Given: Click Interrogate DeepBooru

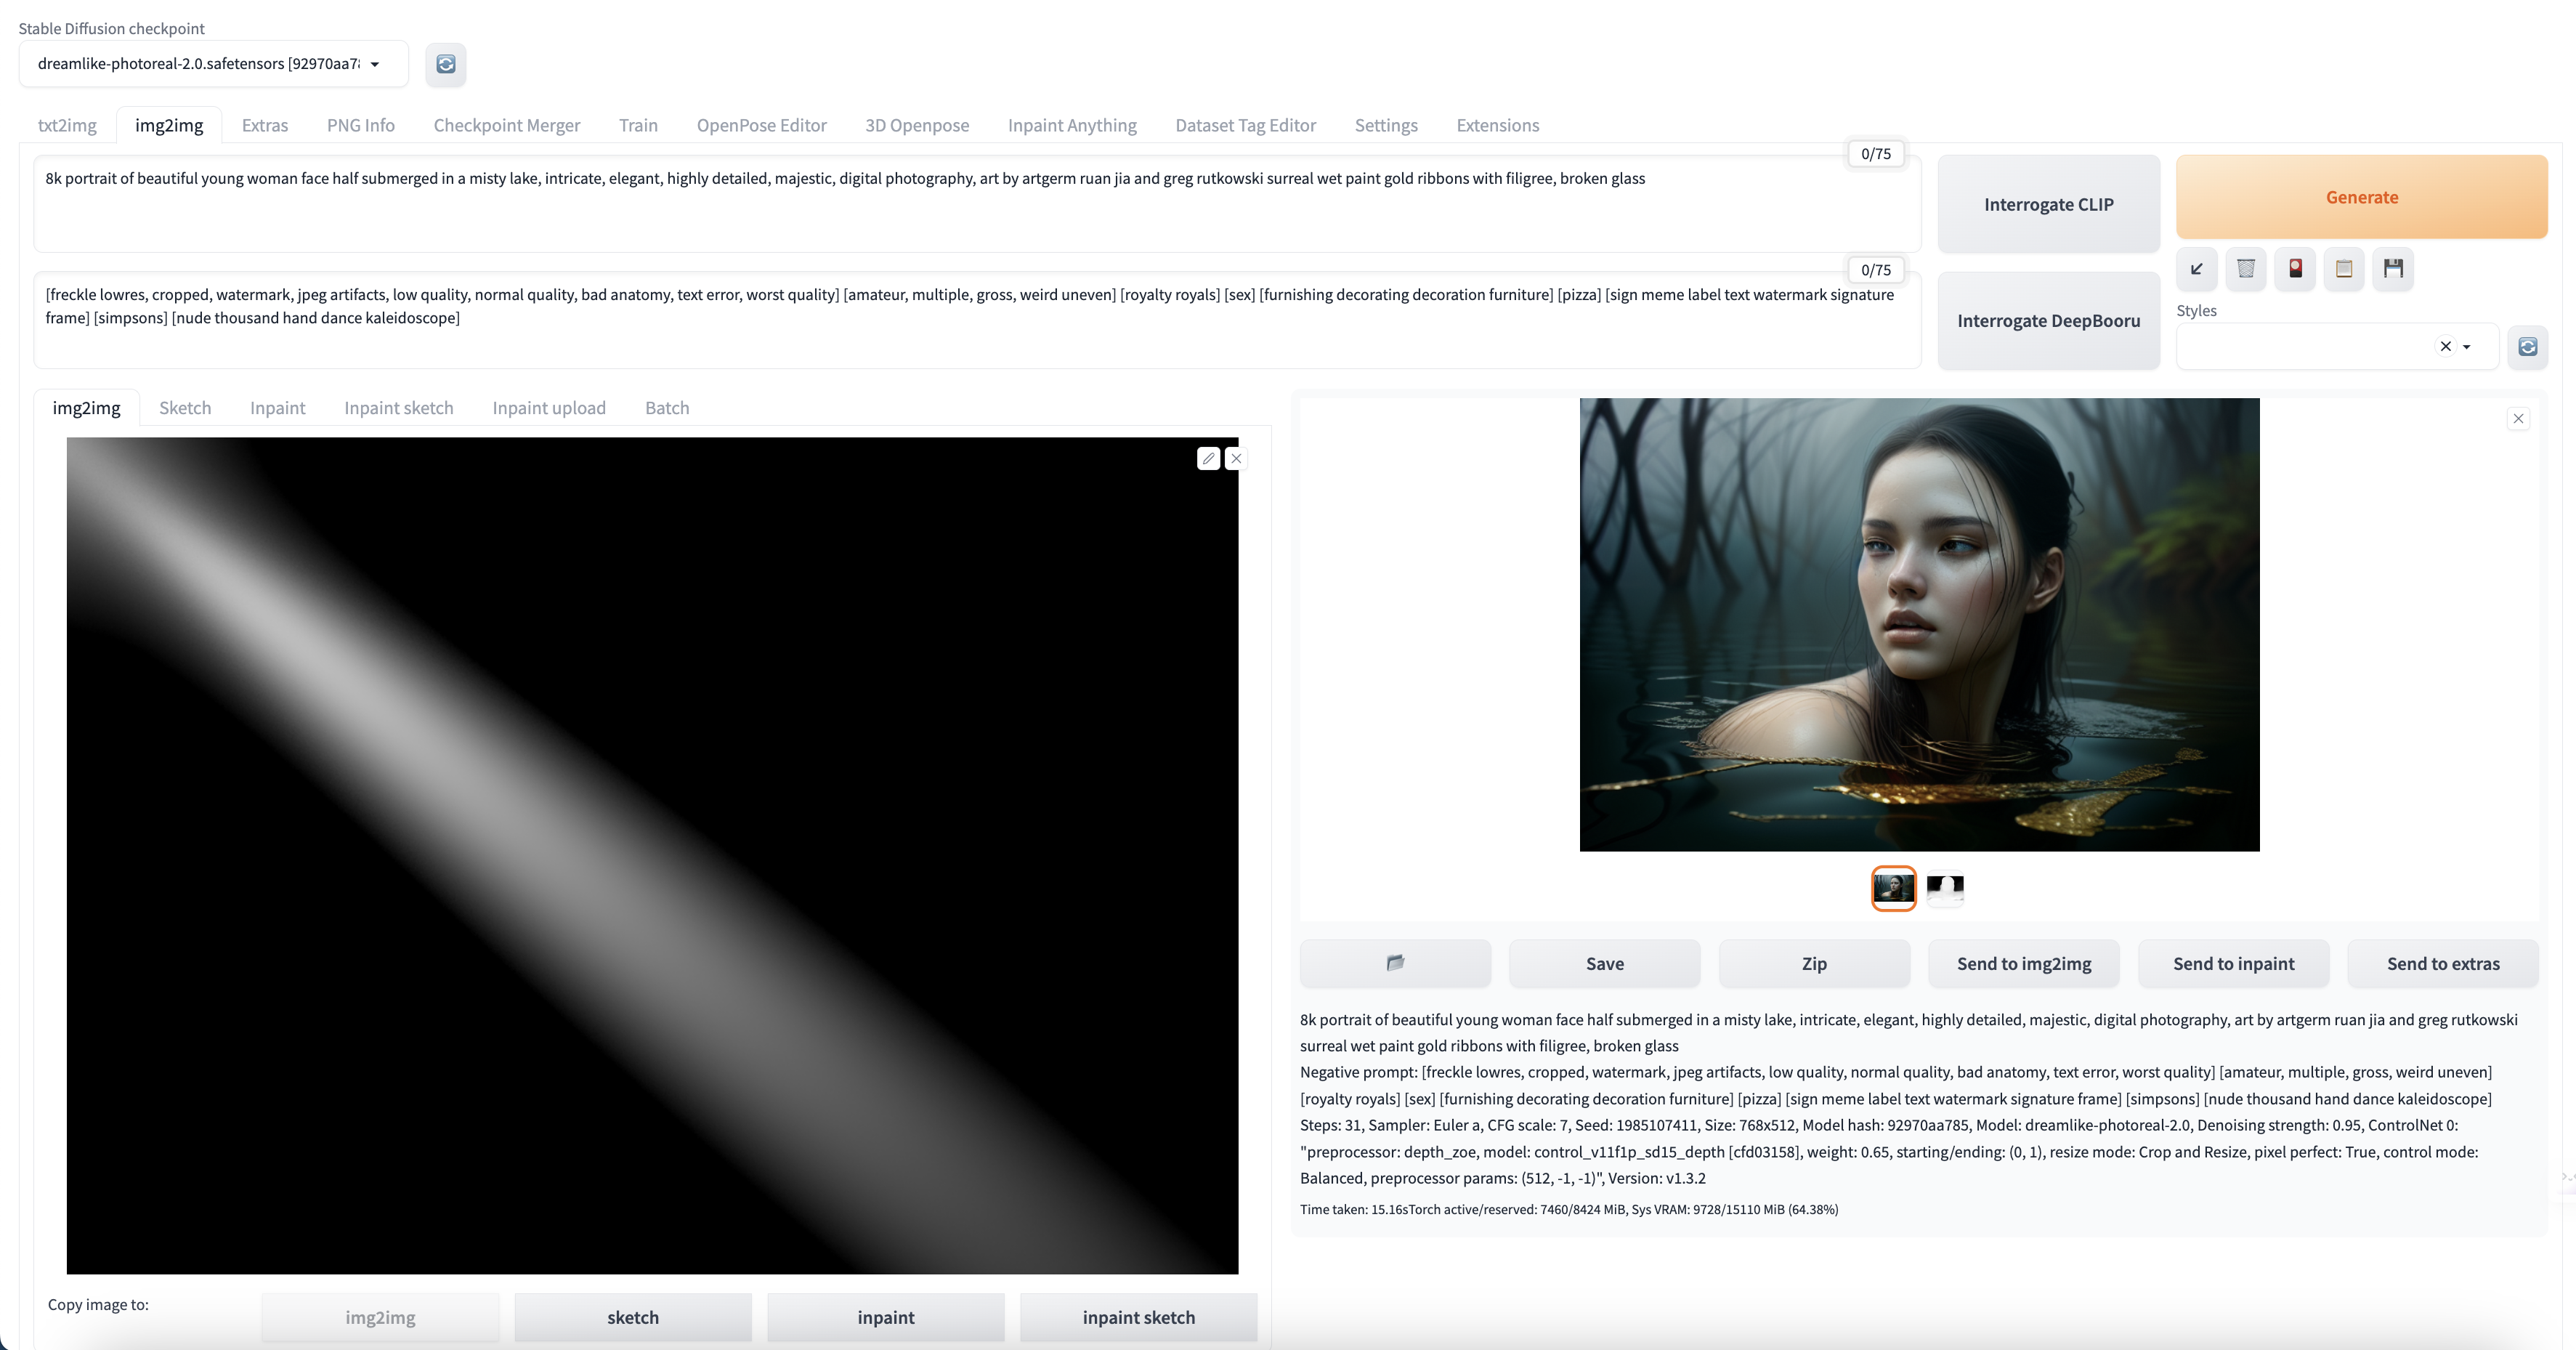Looking at the screenshot, I should [2049, 320].
